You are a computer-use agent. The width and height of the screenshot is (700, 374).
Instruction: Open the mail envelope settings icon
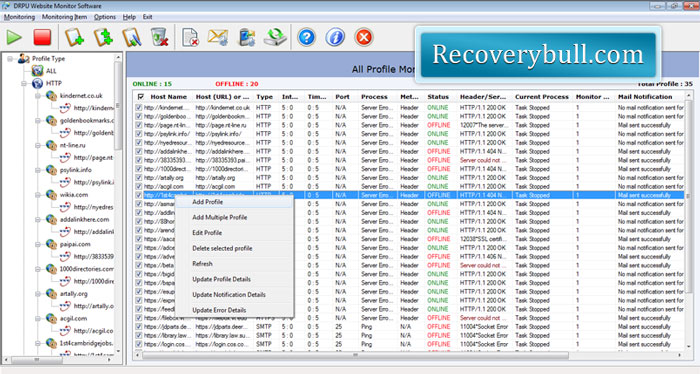pyautogui.click(x=218, y=37)
